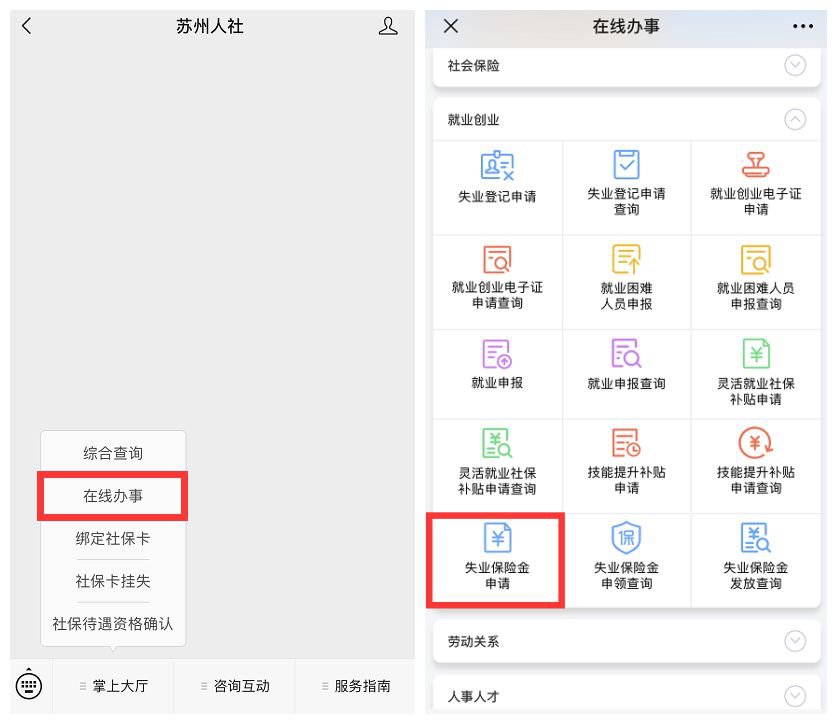Image resolution: width=837 pixels, height=724 pixels.
Task: Click user profile icon in 苏州人社 header
Action: tap(388, 27)
